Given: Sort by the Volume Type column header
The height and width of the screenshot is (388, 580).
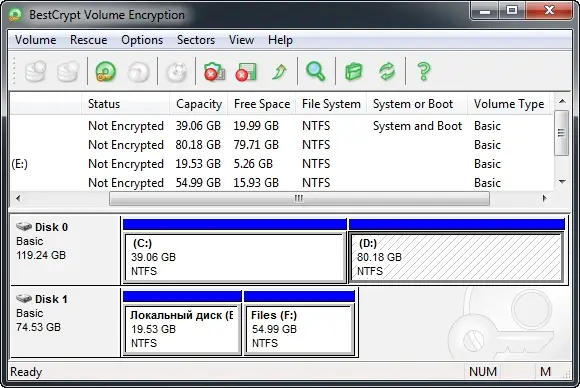Looking at the screenshot, I should point(509,104).
